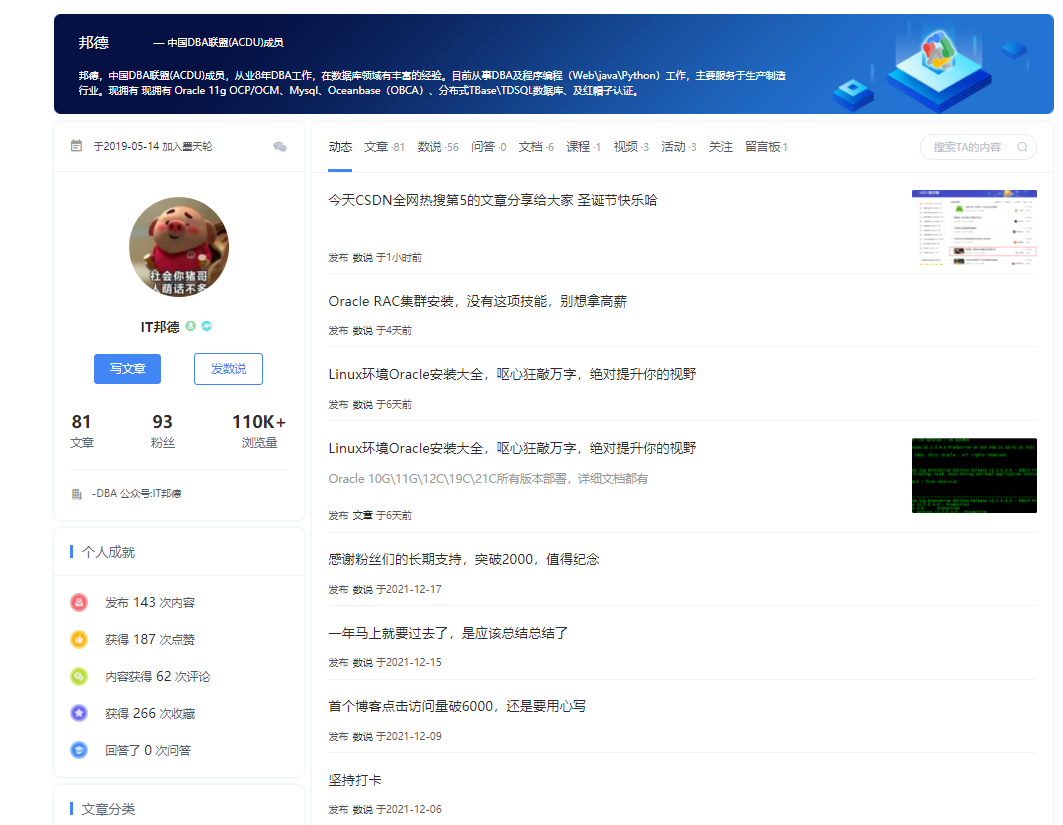The width and height of the screenshot is (1063, 825).
Task: Click the 于1小时前 timestamp
Action: [399, 258]
